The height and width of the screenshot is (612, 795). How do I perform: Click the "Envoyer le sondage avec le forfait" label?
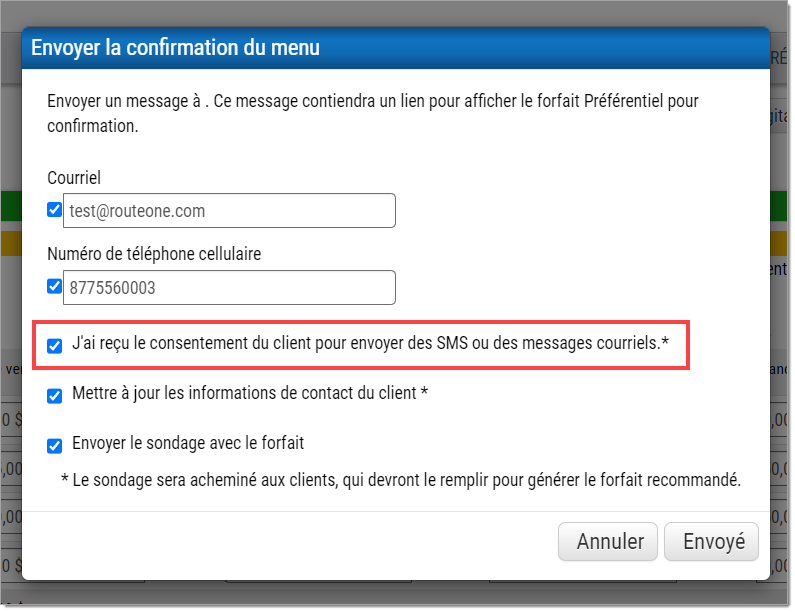188,443
